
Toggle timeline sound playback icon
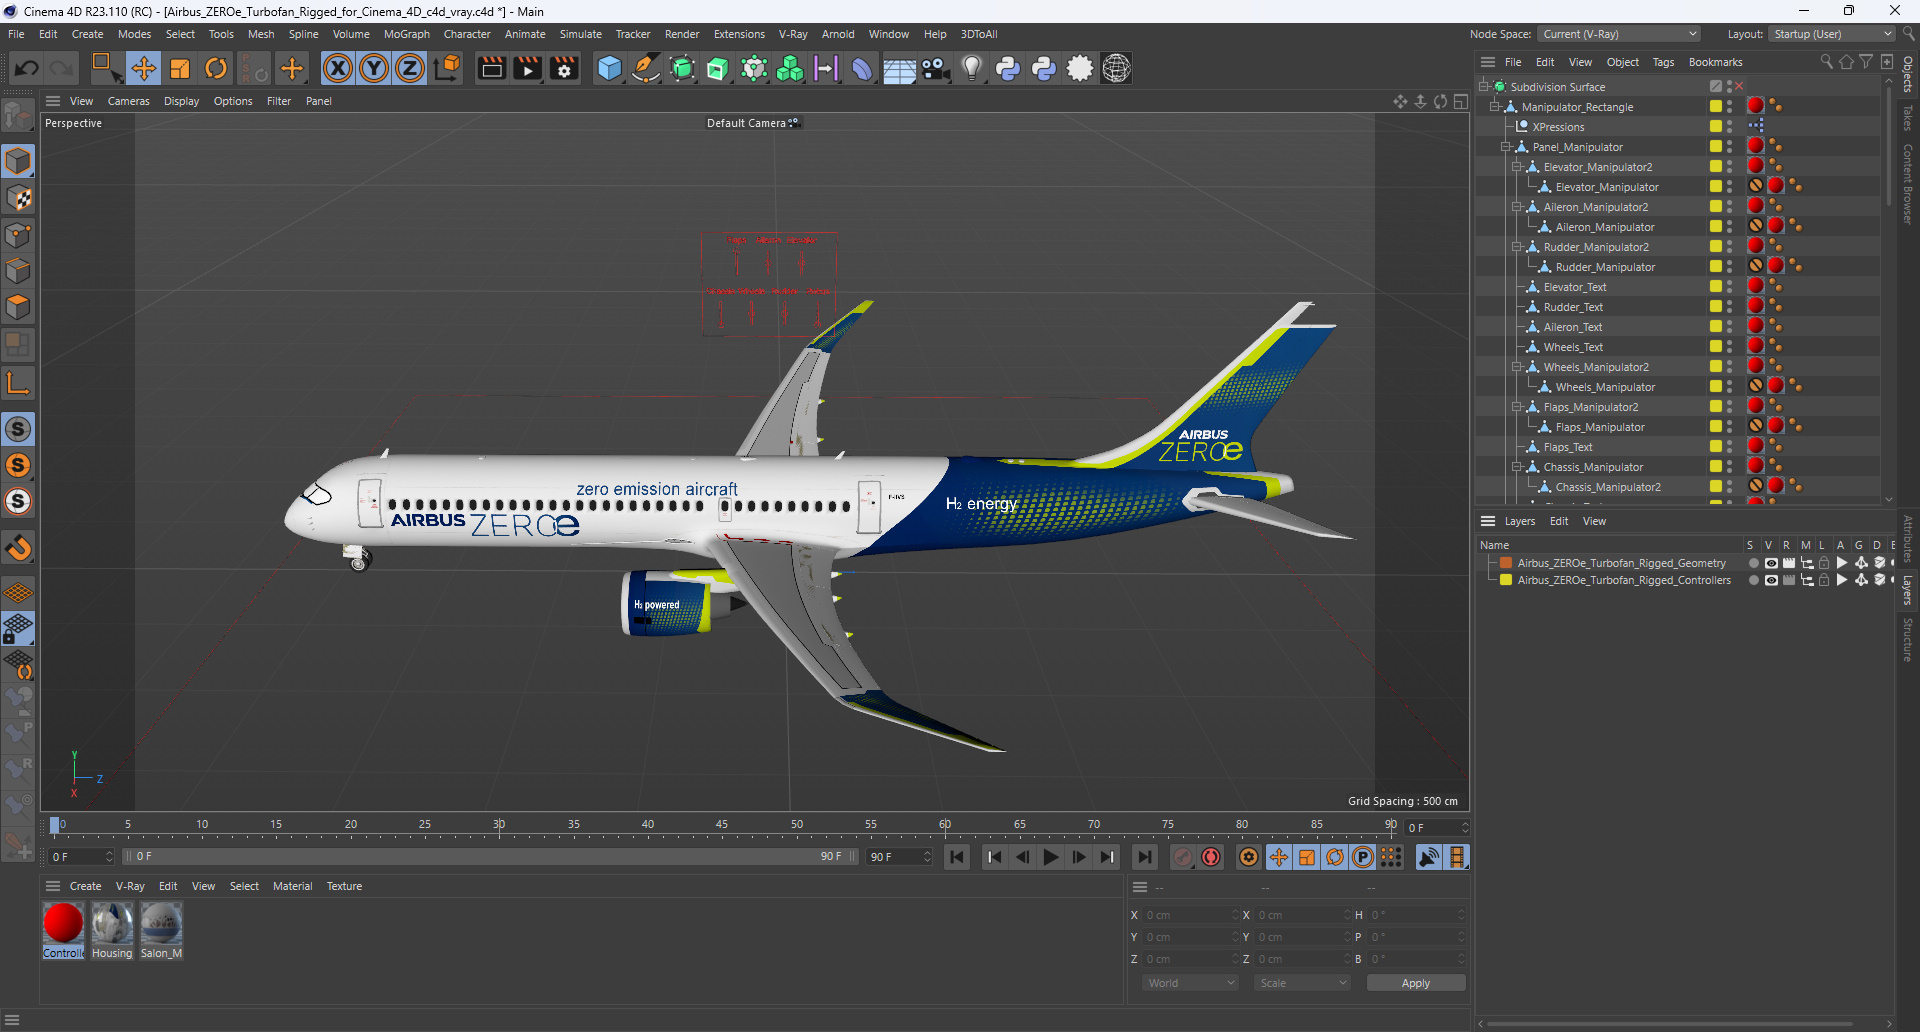(x=1429, y=857)
